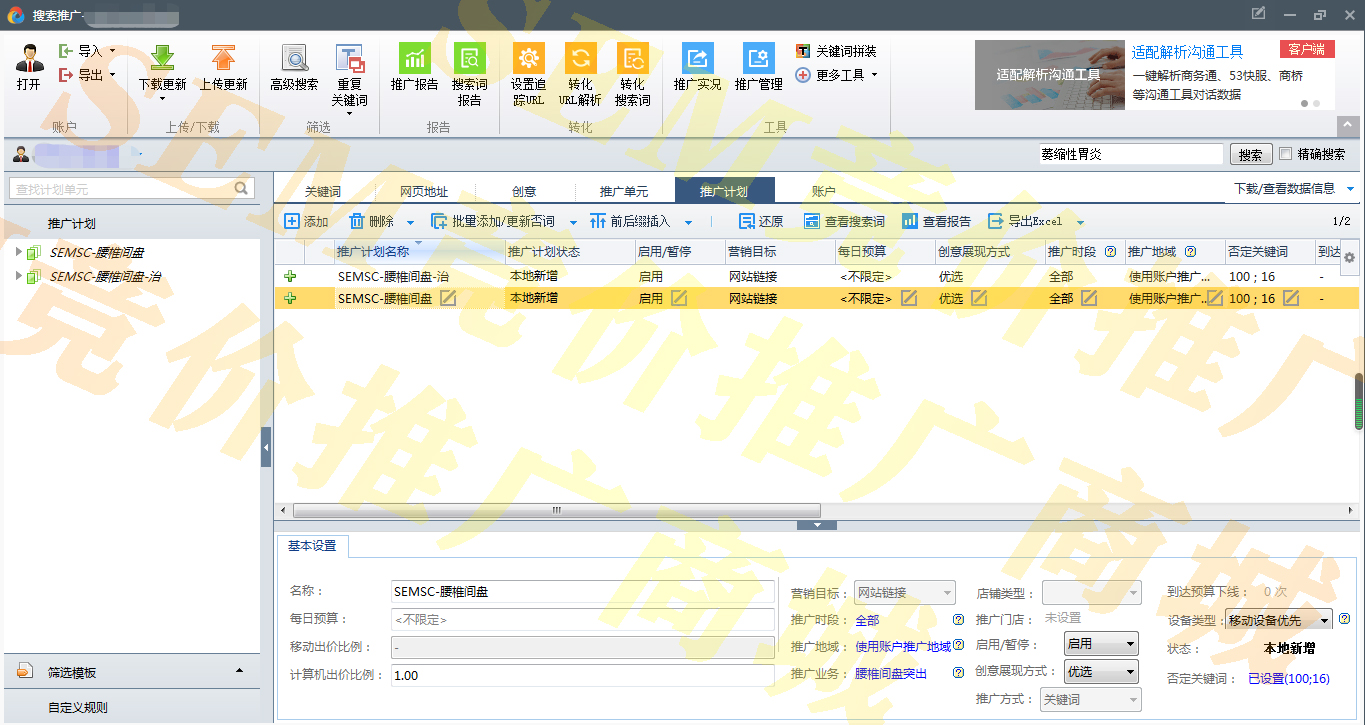Click 查看报告 button
1365x725 pixels.
point(936,221)
